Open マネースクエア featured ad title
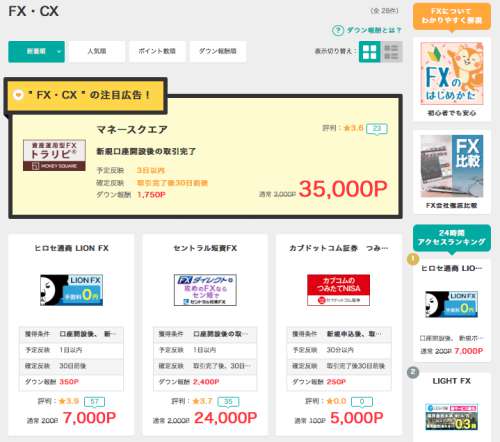Screen dimensions: 500x442 [x=132, y=130]
